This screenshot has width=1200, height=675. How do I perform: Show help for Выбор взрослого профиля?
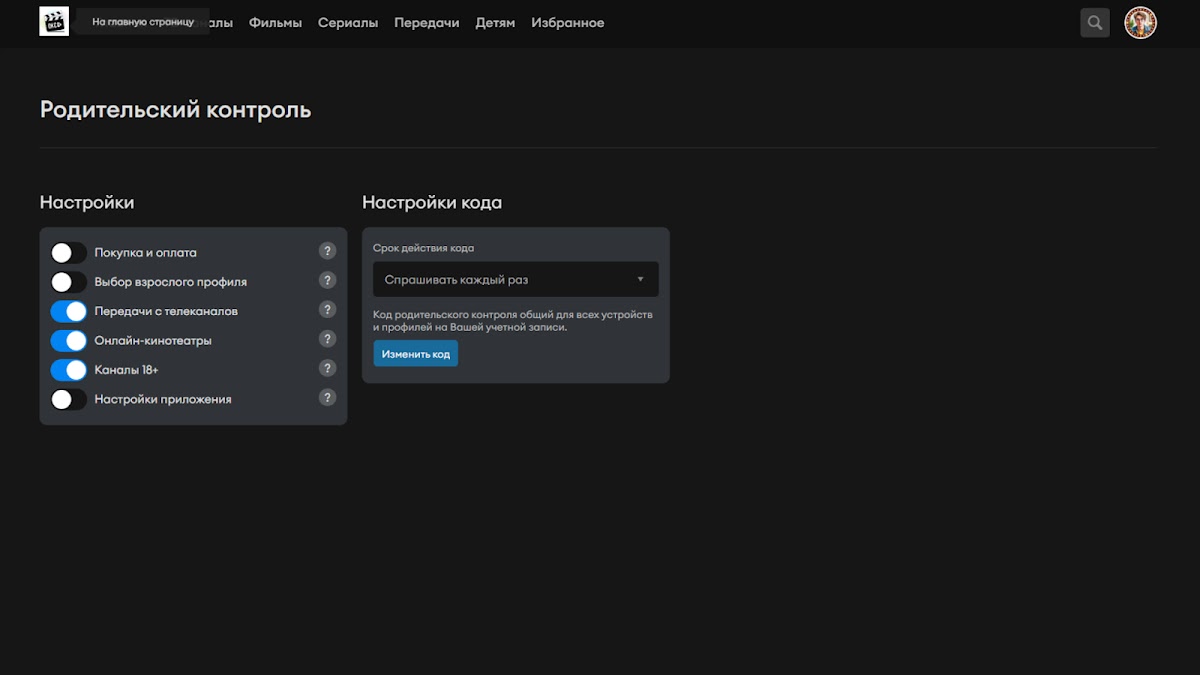tap(327, 281)
